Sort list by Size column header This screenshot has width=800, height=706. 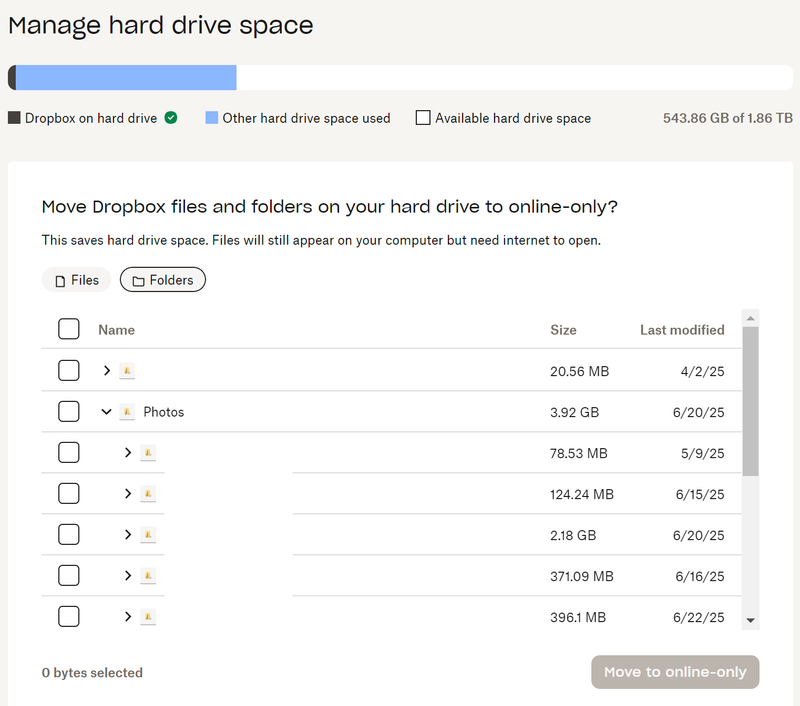pyautogui.click(x=563, y=330)
